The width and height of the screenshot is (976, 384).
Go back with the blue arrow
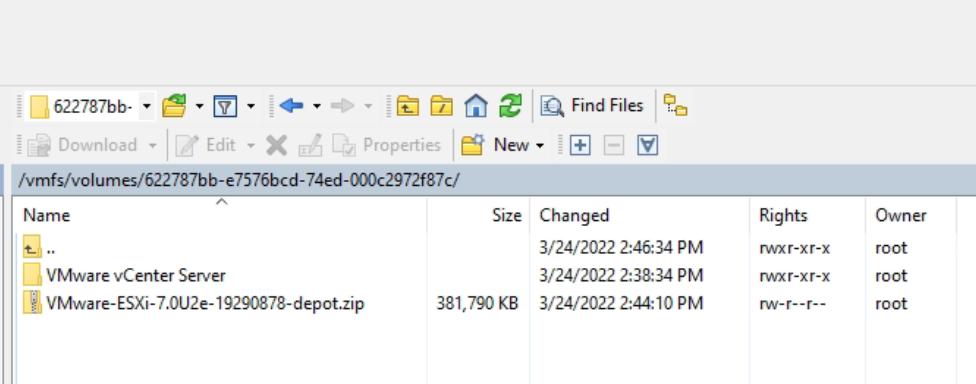click(291, 106)
